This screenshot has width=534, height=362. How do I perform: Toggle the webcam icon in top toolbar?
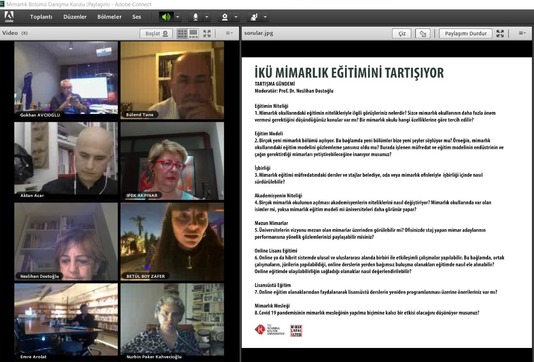pyautogui.click(x=225, y=17)
